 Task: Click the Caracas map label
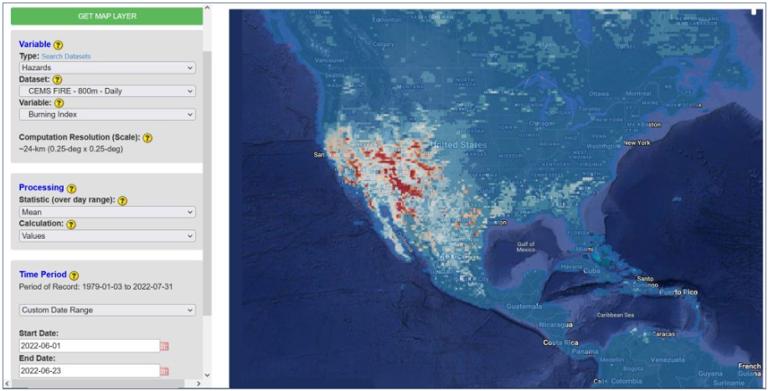click(x=664, y=334)
